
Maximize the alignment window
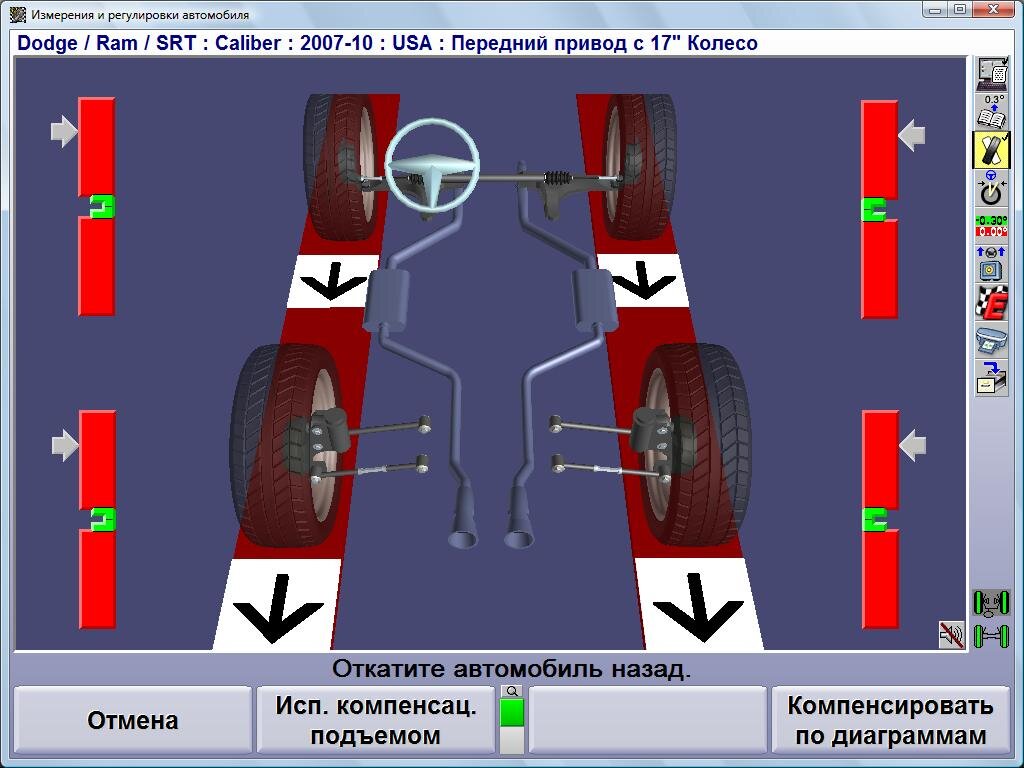960,10
